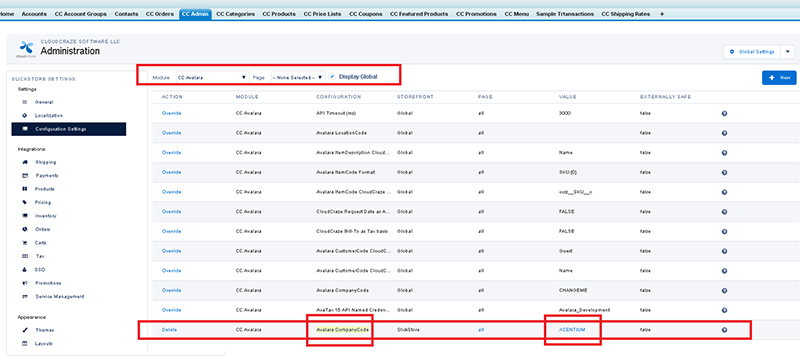
Task: Open the Accounts tab
Action: tap(34, 14)
